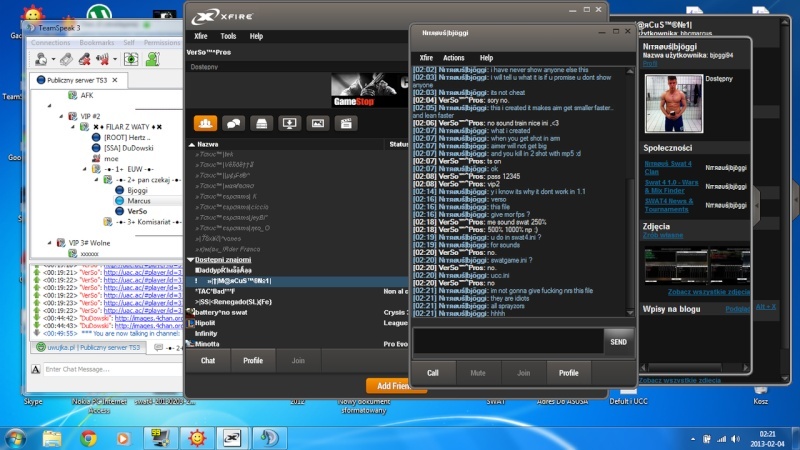This screenshot has width=800, height=450.
Task: Select user Marcus in TeamSpeak tree
Action: click(x=139, y=201)
